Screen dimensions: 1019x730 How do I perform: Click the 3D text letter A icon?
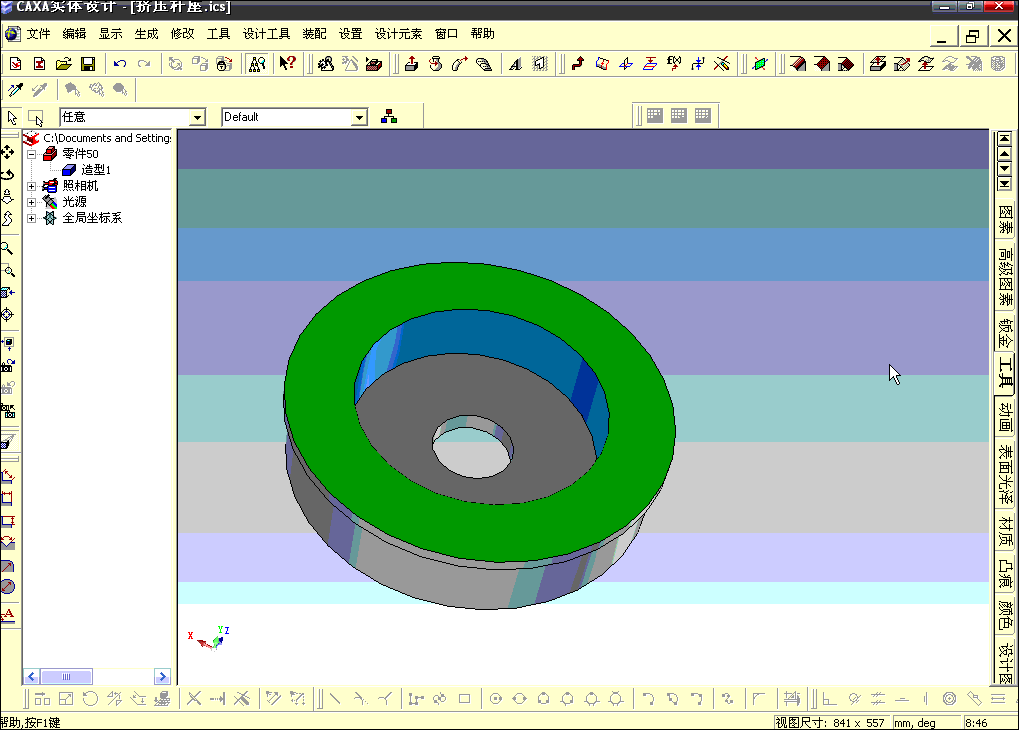(x=515, y=64)
